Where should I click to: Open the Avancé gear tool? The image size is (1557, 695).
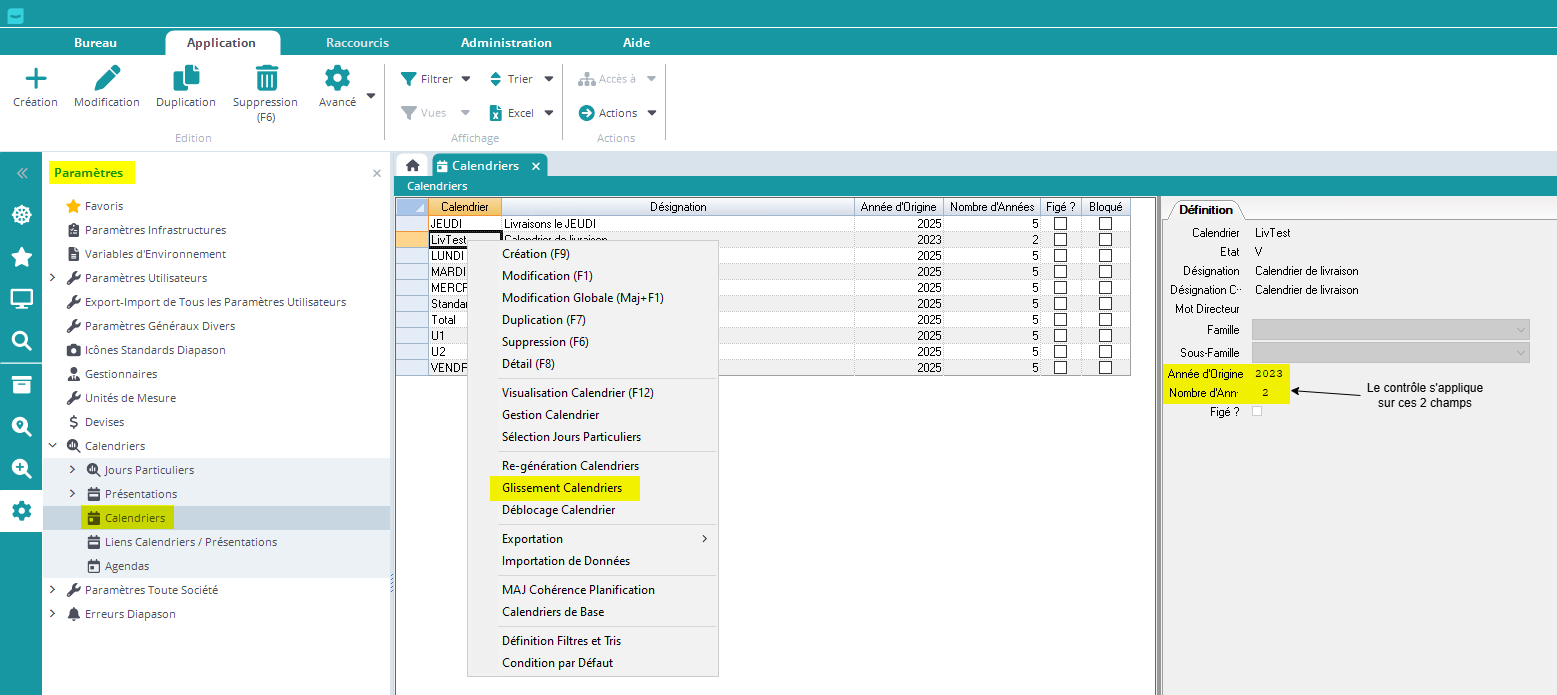337,79
